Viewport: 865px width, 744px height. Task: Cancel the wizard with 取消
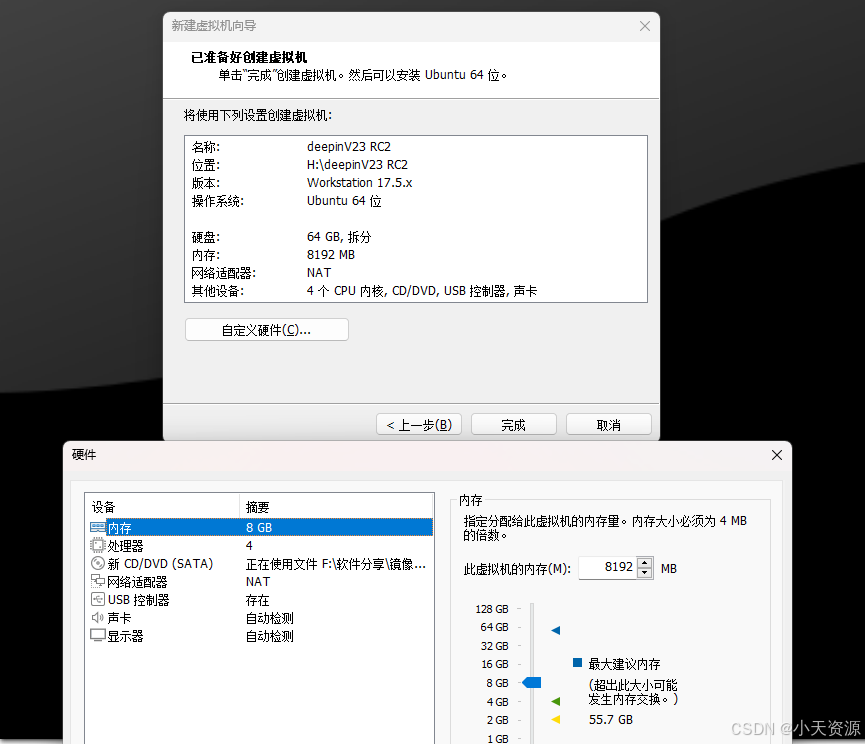[608, 425]
